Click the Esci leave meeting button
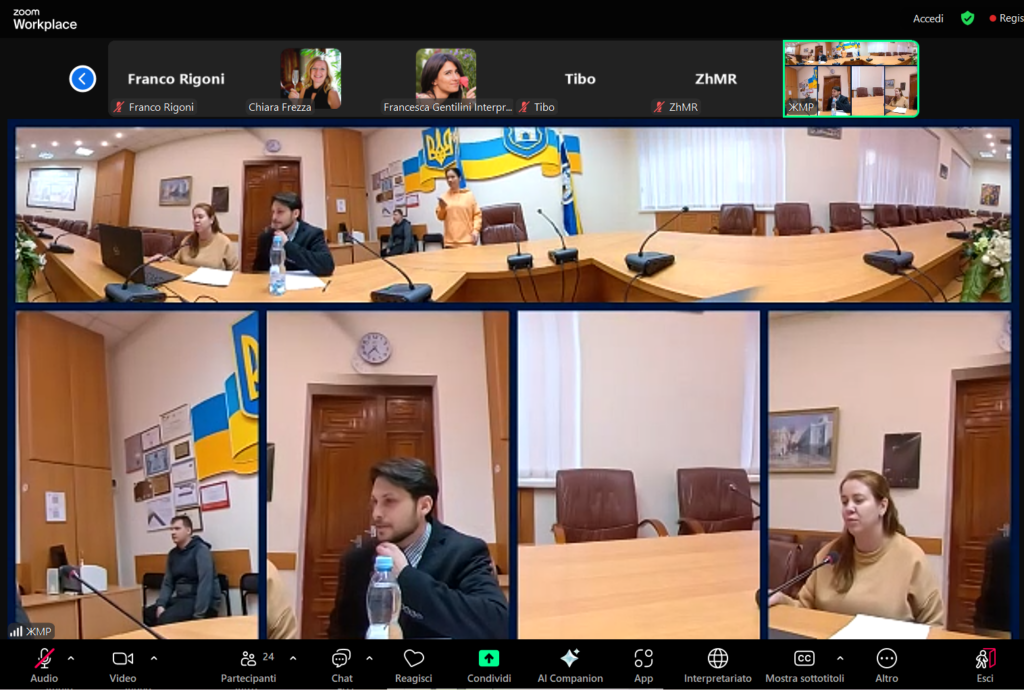 coord(985,658)
